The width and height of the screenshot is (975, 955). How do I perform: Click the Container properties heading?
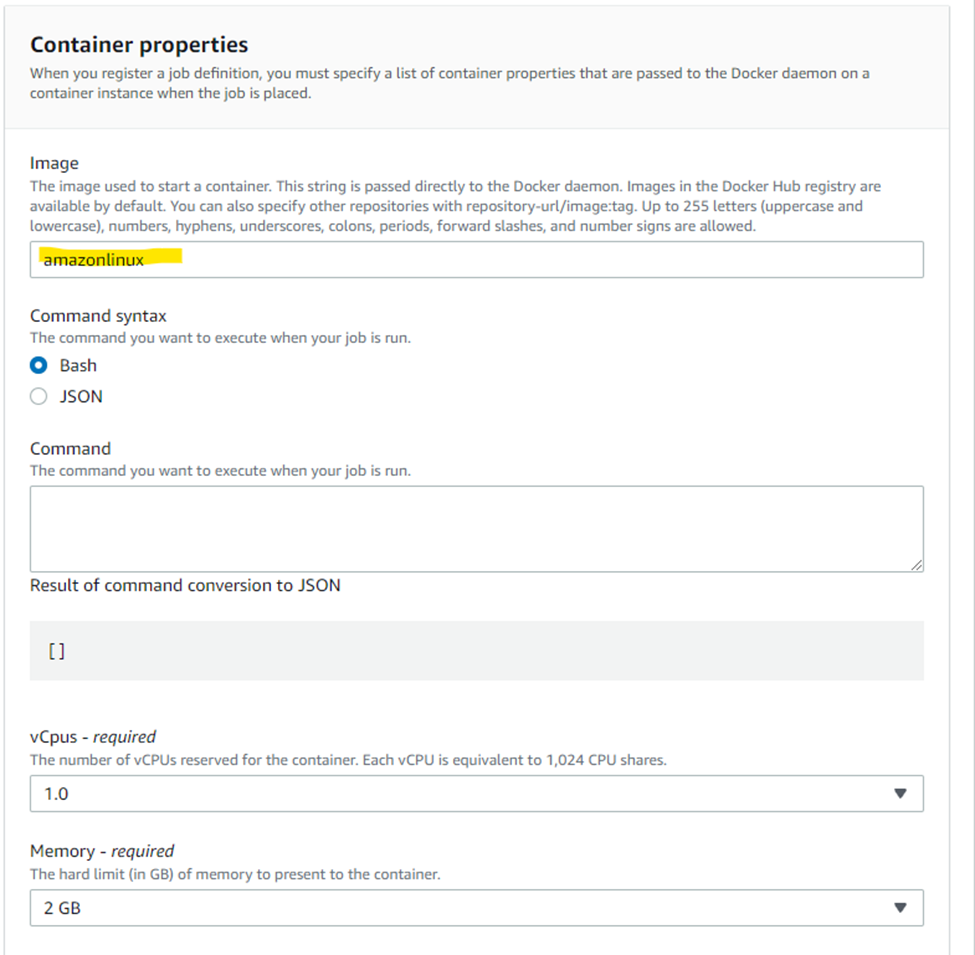click(x=139, y=45)
